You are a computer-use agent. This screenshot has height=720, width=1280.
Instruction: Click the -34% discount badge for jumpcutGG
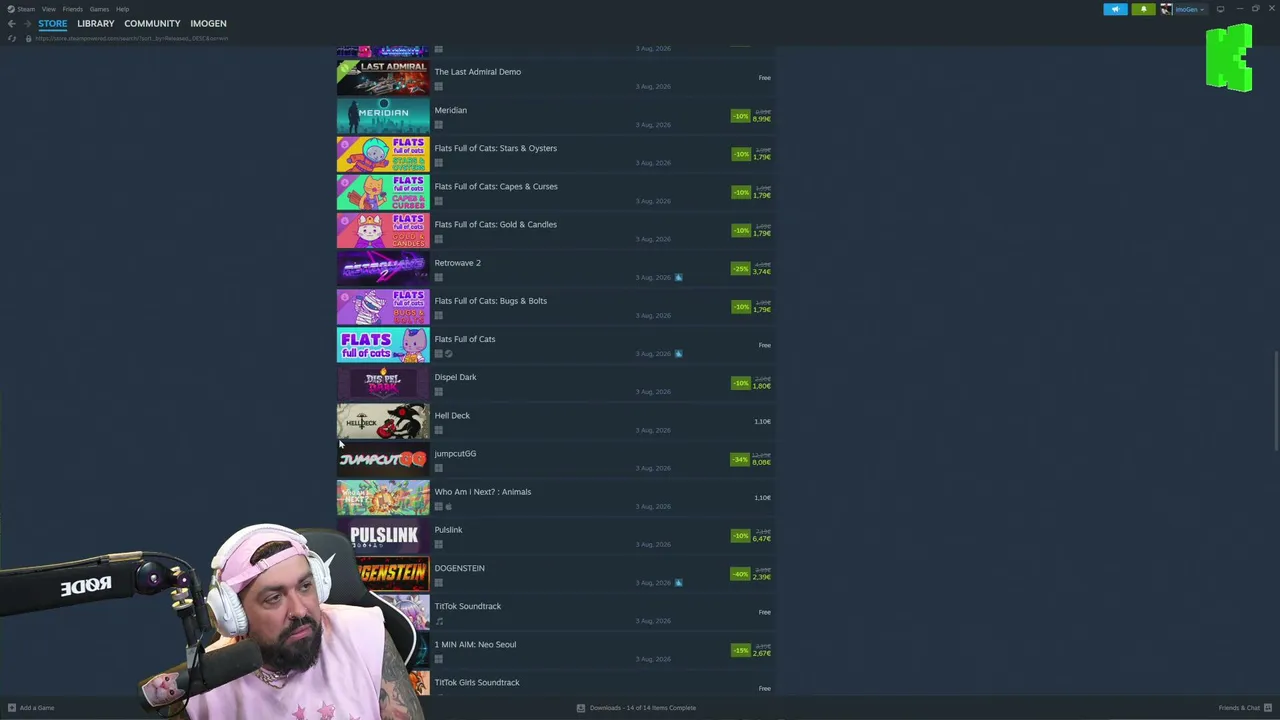[740, 460]
